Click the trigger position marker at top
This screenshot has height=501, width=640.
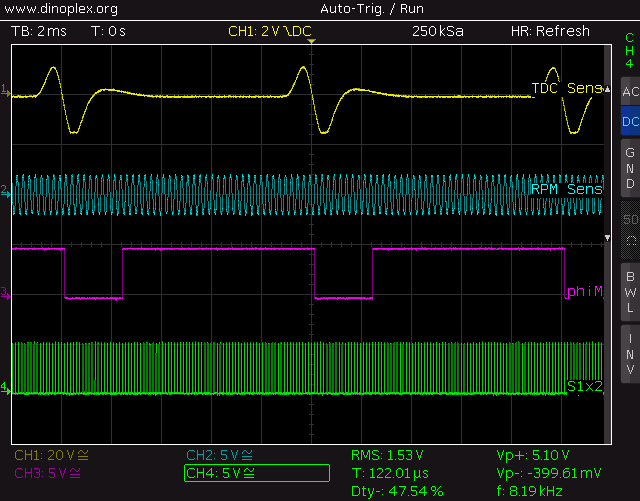click(310, 42)
